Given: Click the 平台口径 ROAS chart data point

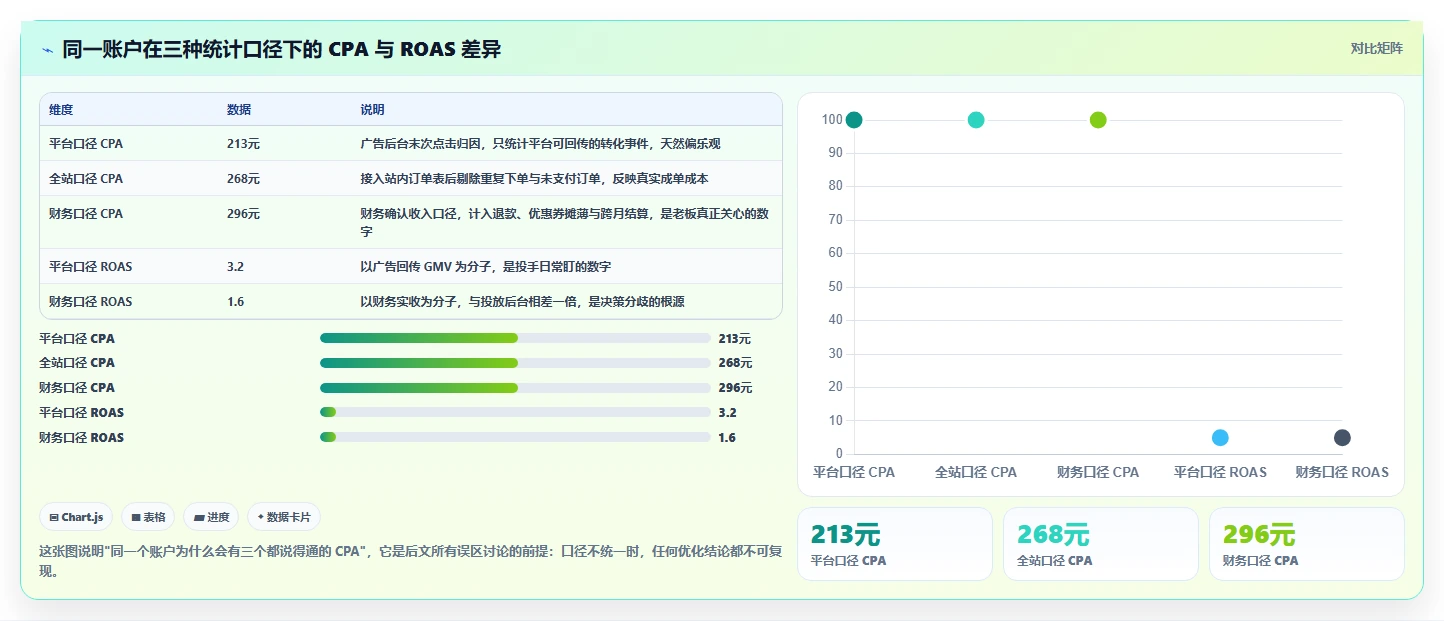Looking at the screenshot, I should coord(1220,438).
